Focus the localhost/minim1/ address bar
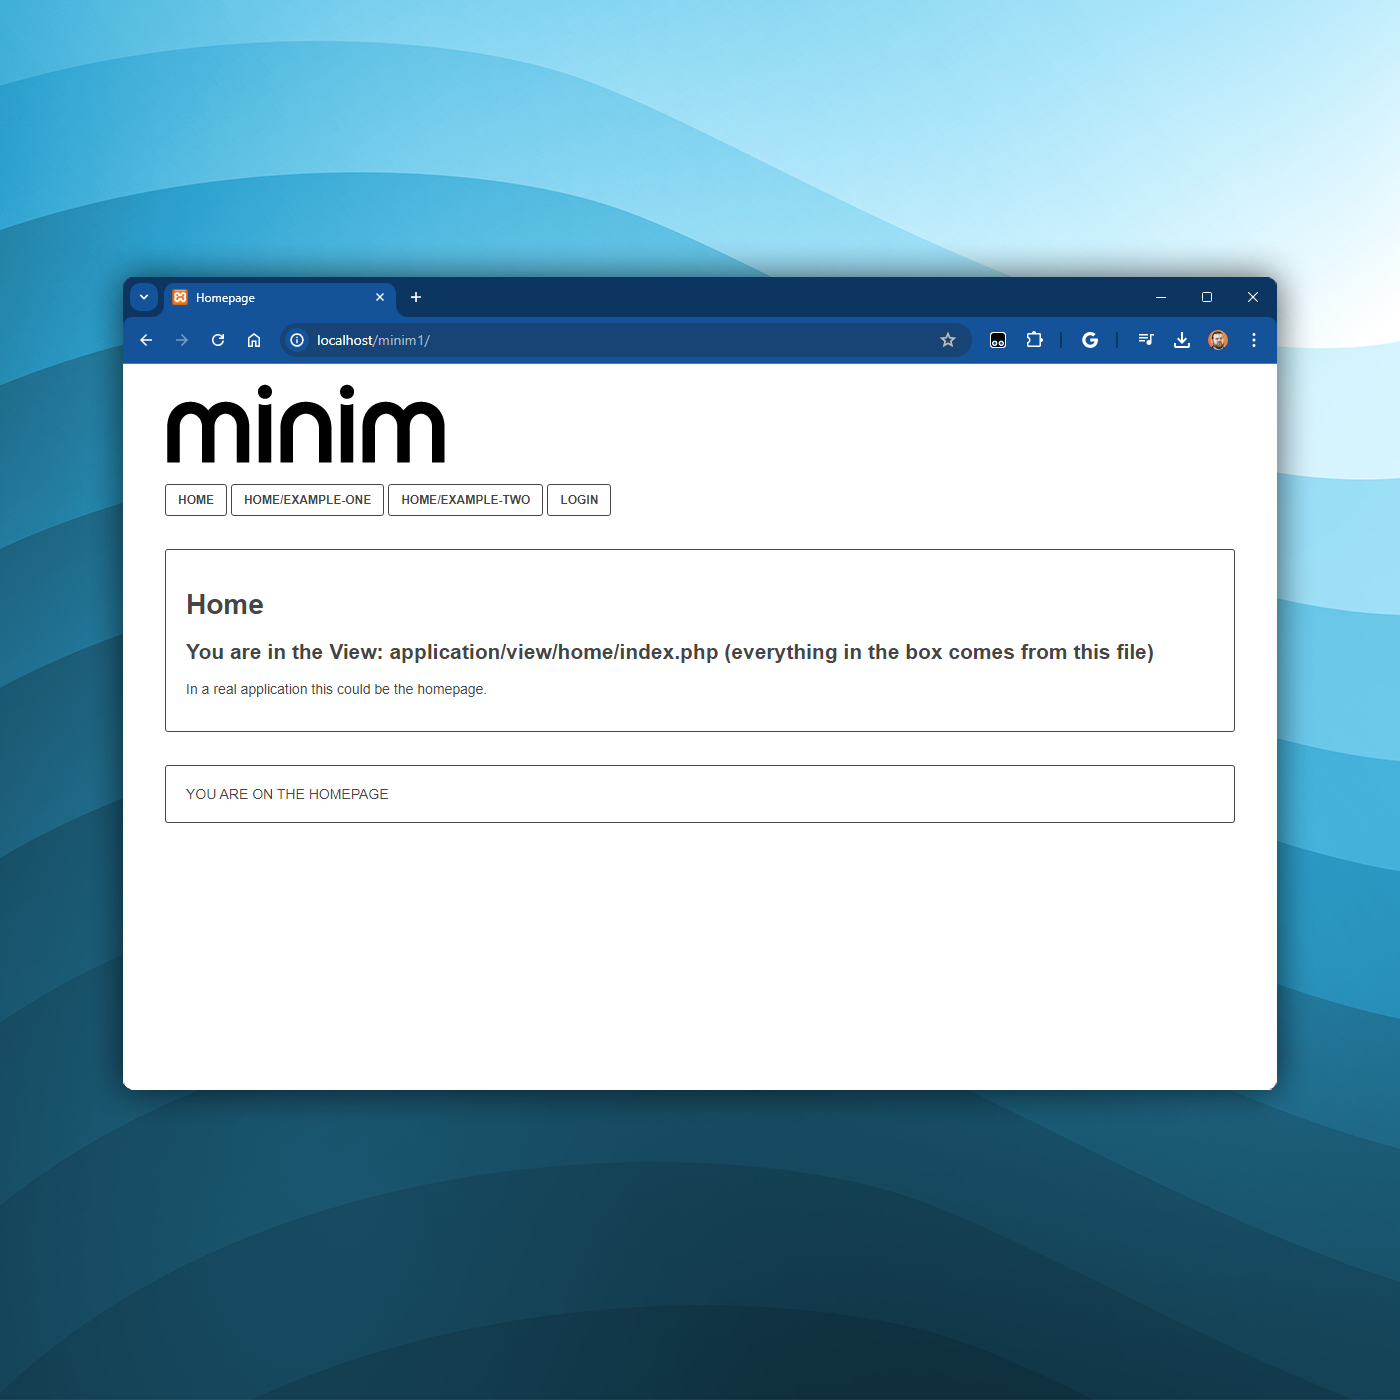The image size is (1400, 1400). tap(626, 340)
